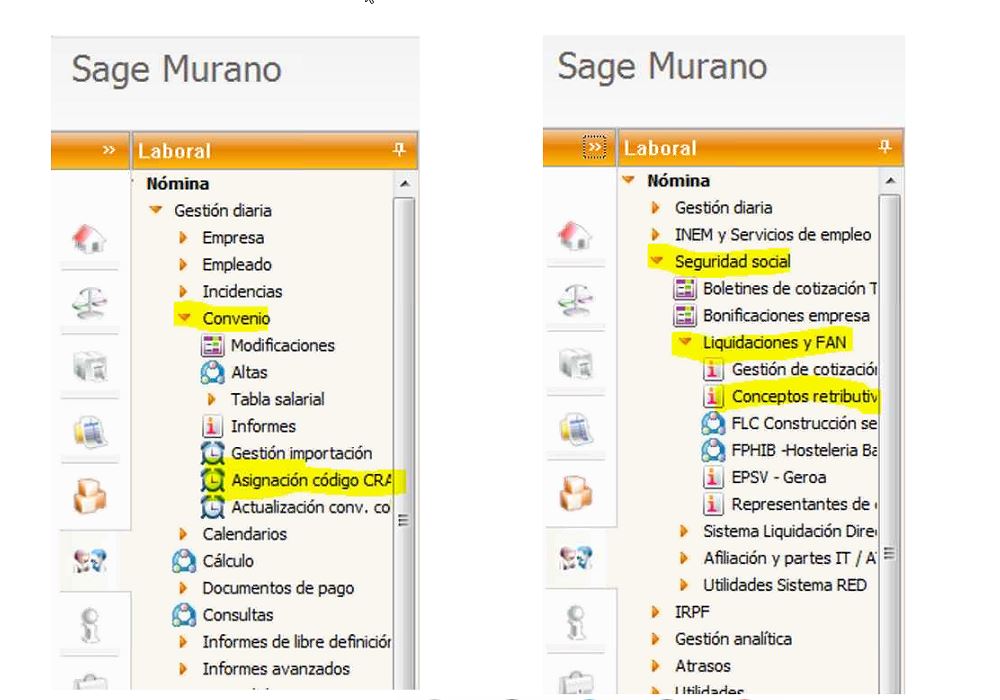The width and height of the screenshot is (1000, 700).
Task: Click the home icon in left panel sidebar
Action: click(x=89, y=238)
